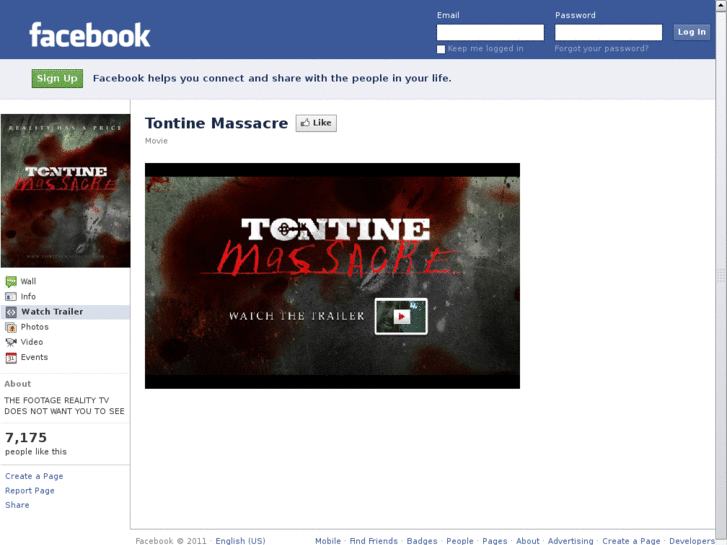Click the Share link

[x=17, y=505]
